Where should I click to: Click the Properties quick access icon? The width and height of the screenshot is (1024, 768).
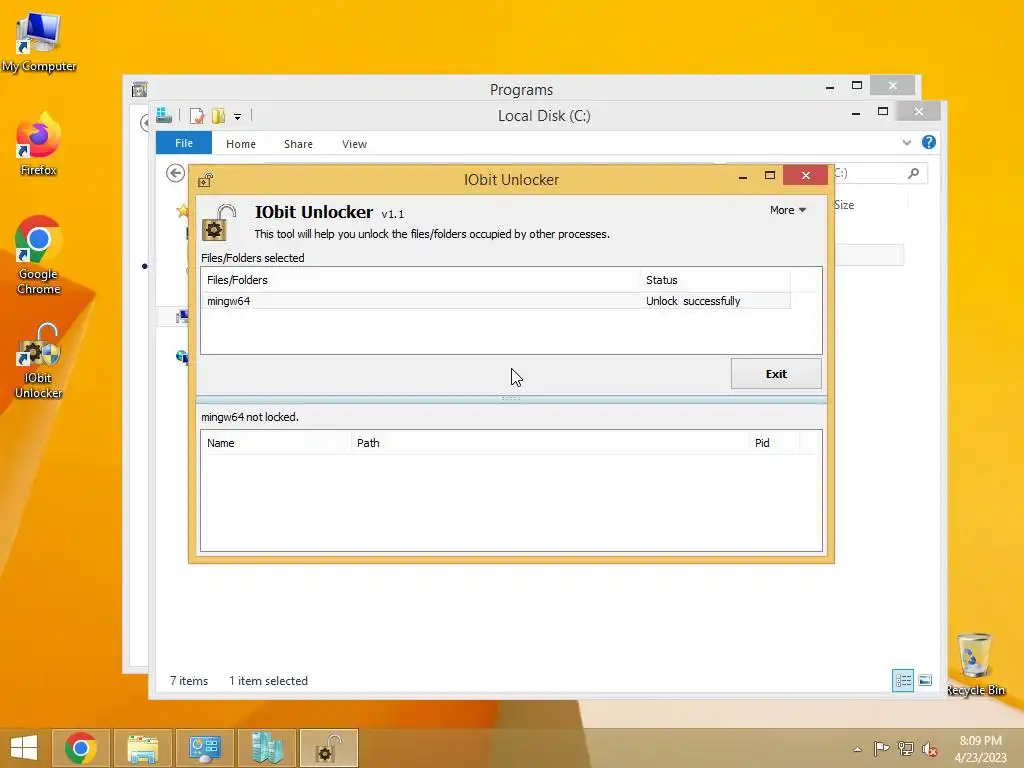pos(197,116)
